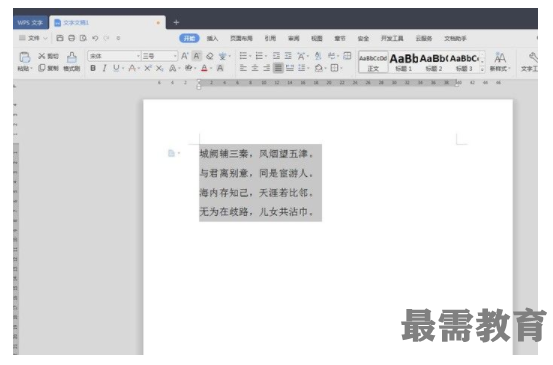Screen dimensions: 553x365
Task: Click the numbered list icon
Action: point(259,56)
